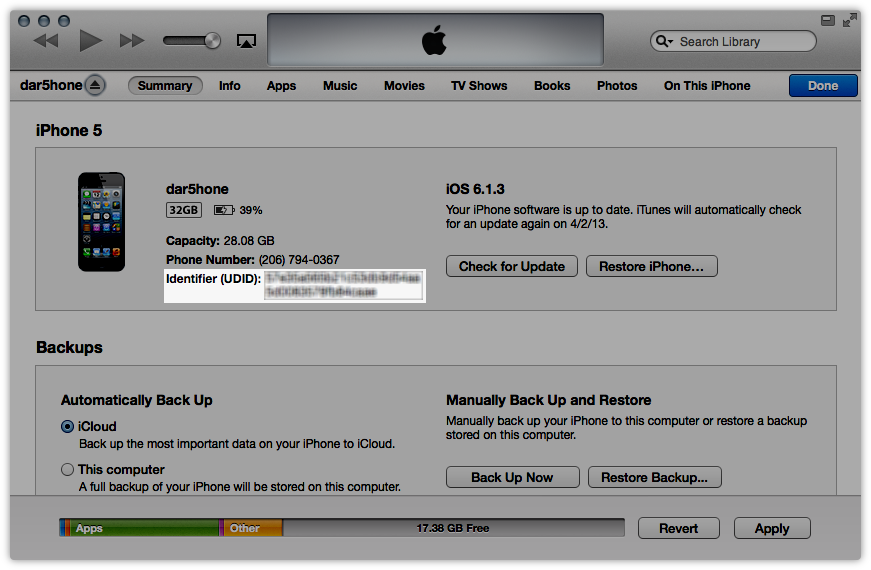Click the Revert button
The width and height of the screenshot is (871, 570).
tap(679, 528)
